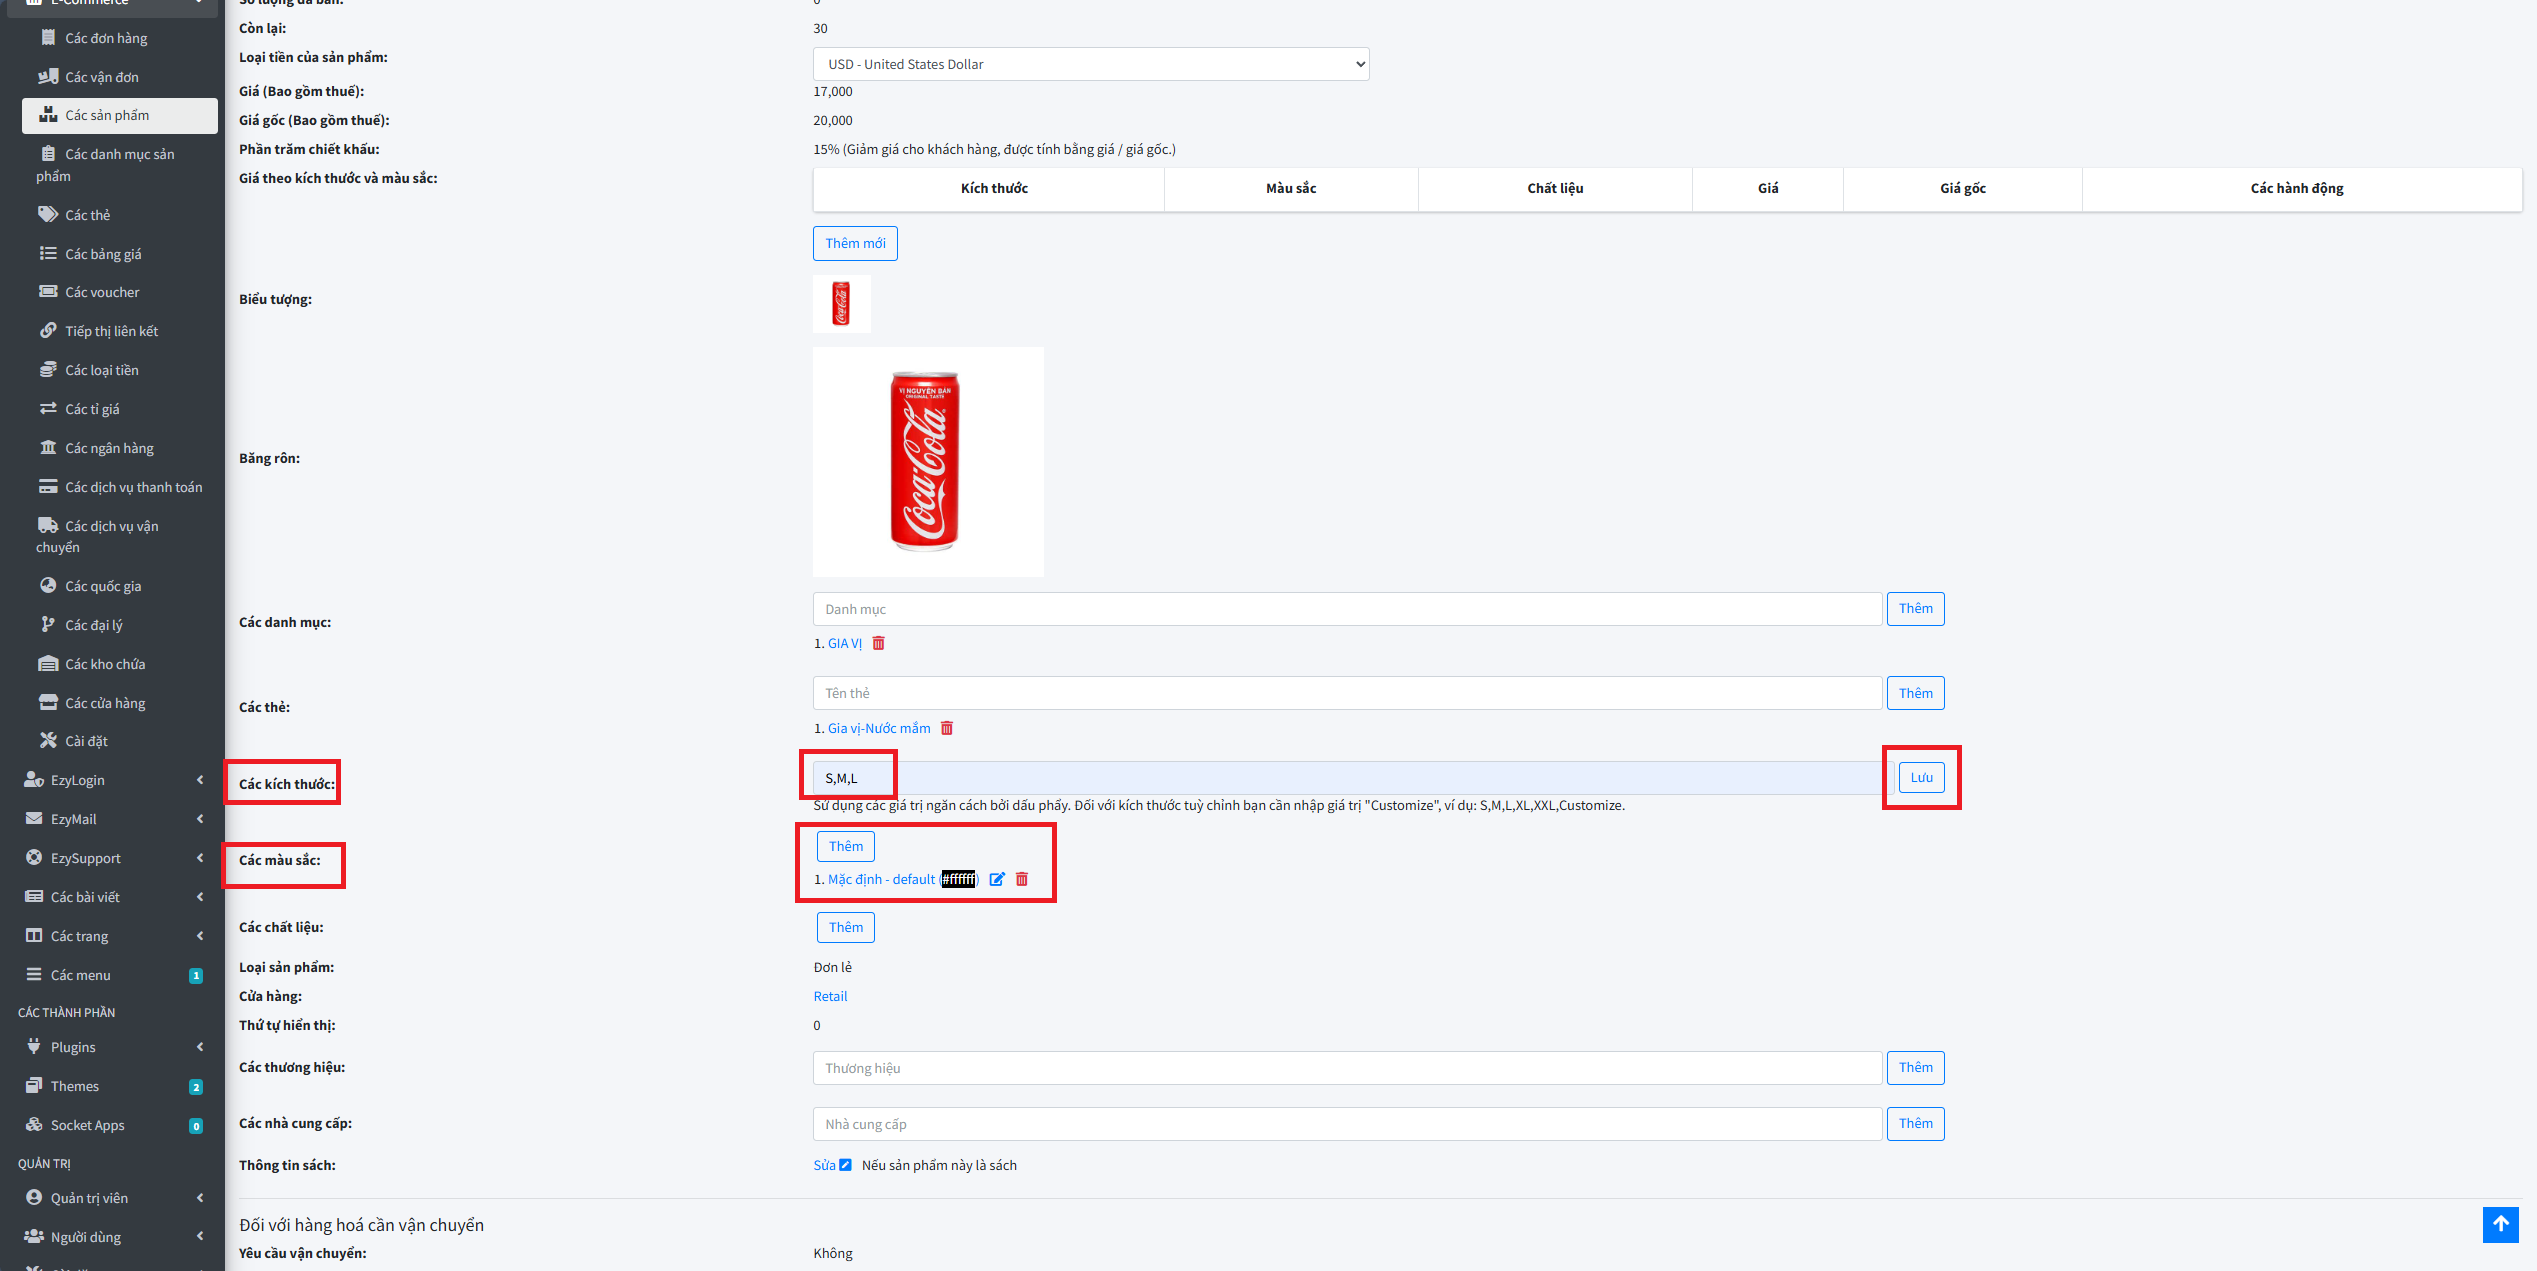Click the Coca-Cola banner image
The width and height of the screenshot is (2537, 1271).
(x=927, y=461)
